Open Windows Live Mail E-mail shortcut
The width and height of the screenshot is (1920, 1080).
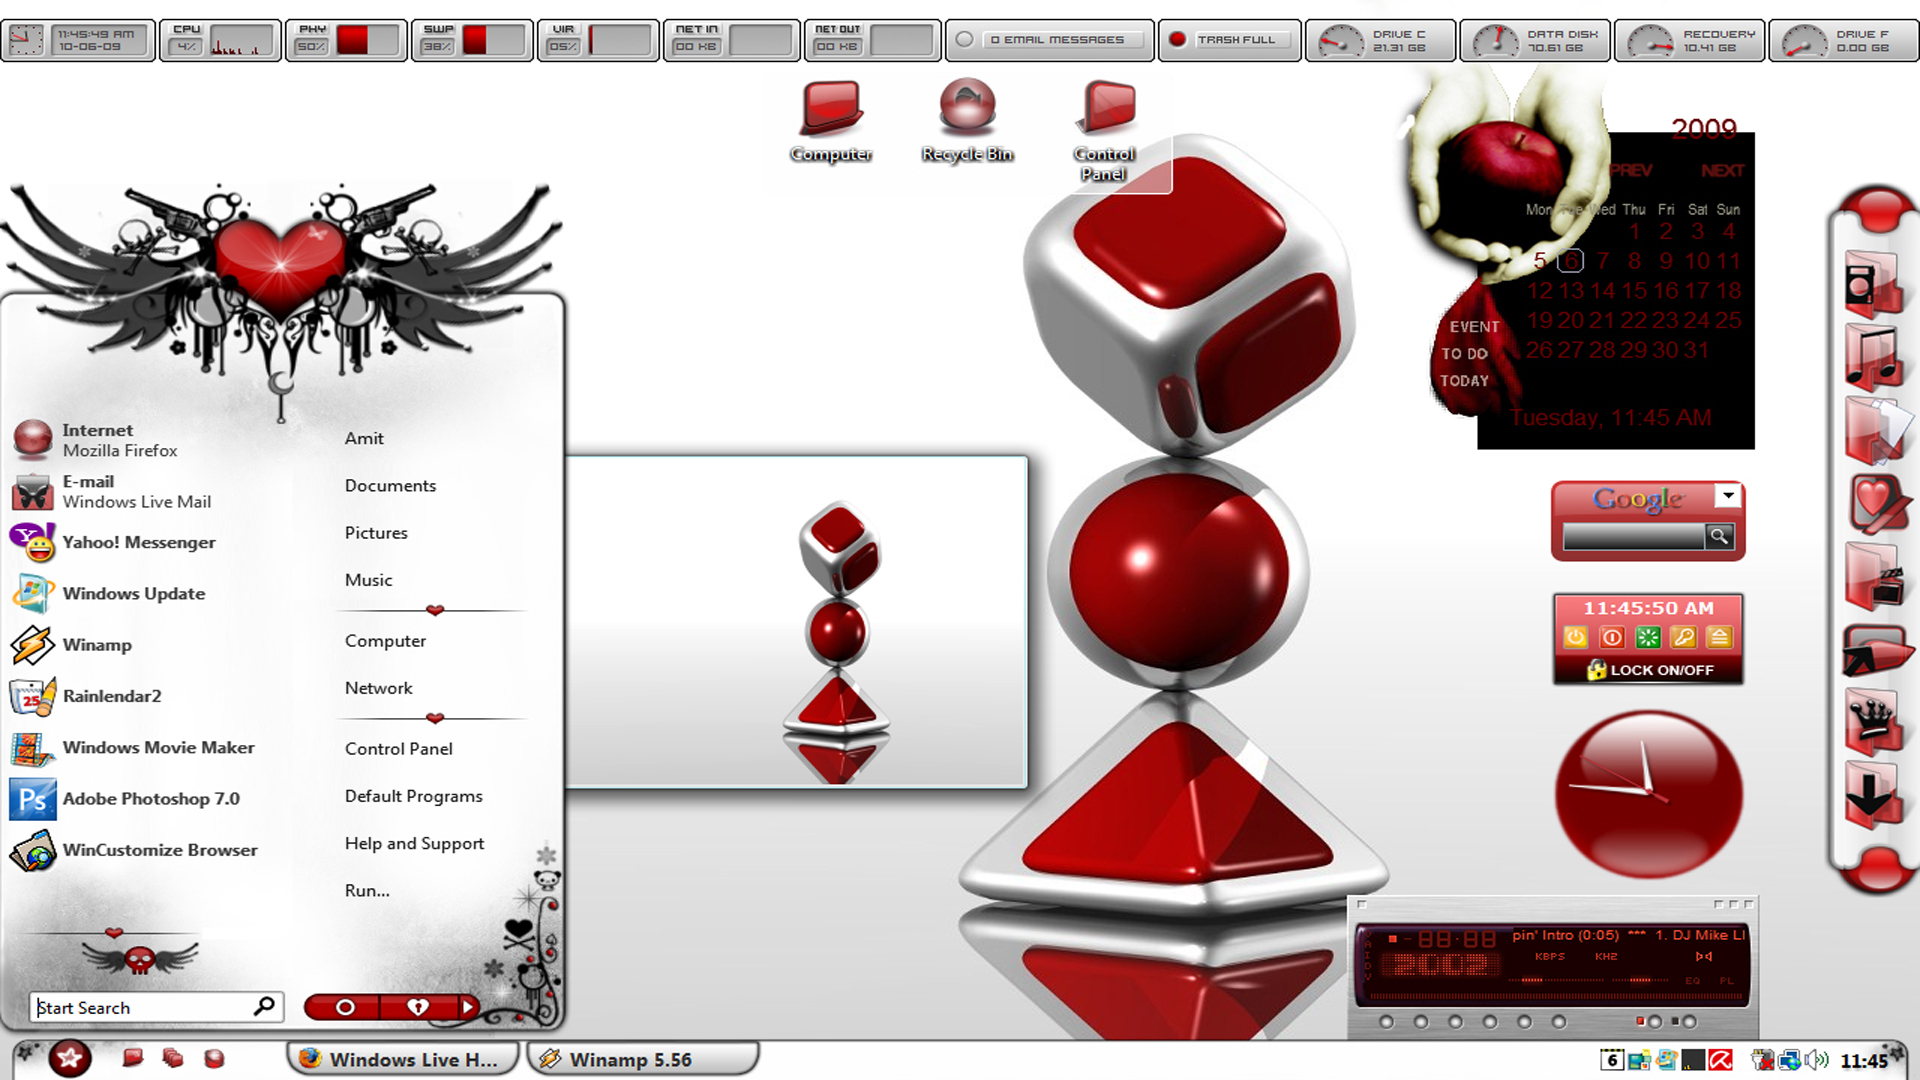point(110,491)
